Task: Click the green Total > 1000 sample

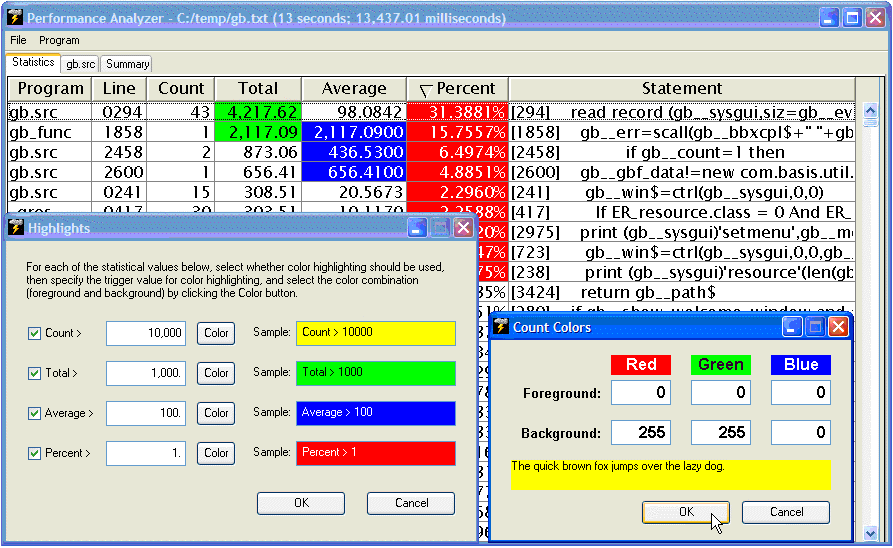Action: pyautogui.click(x=376, y=373)
